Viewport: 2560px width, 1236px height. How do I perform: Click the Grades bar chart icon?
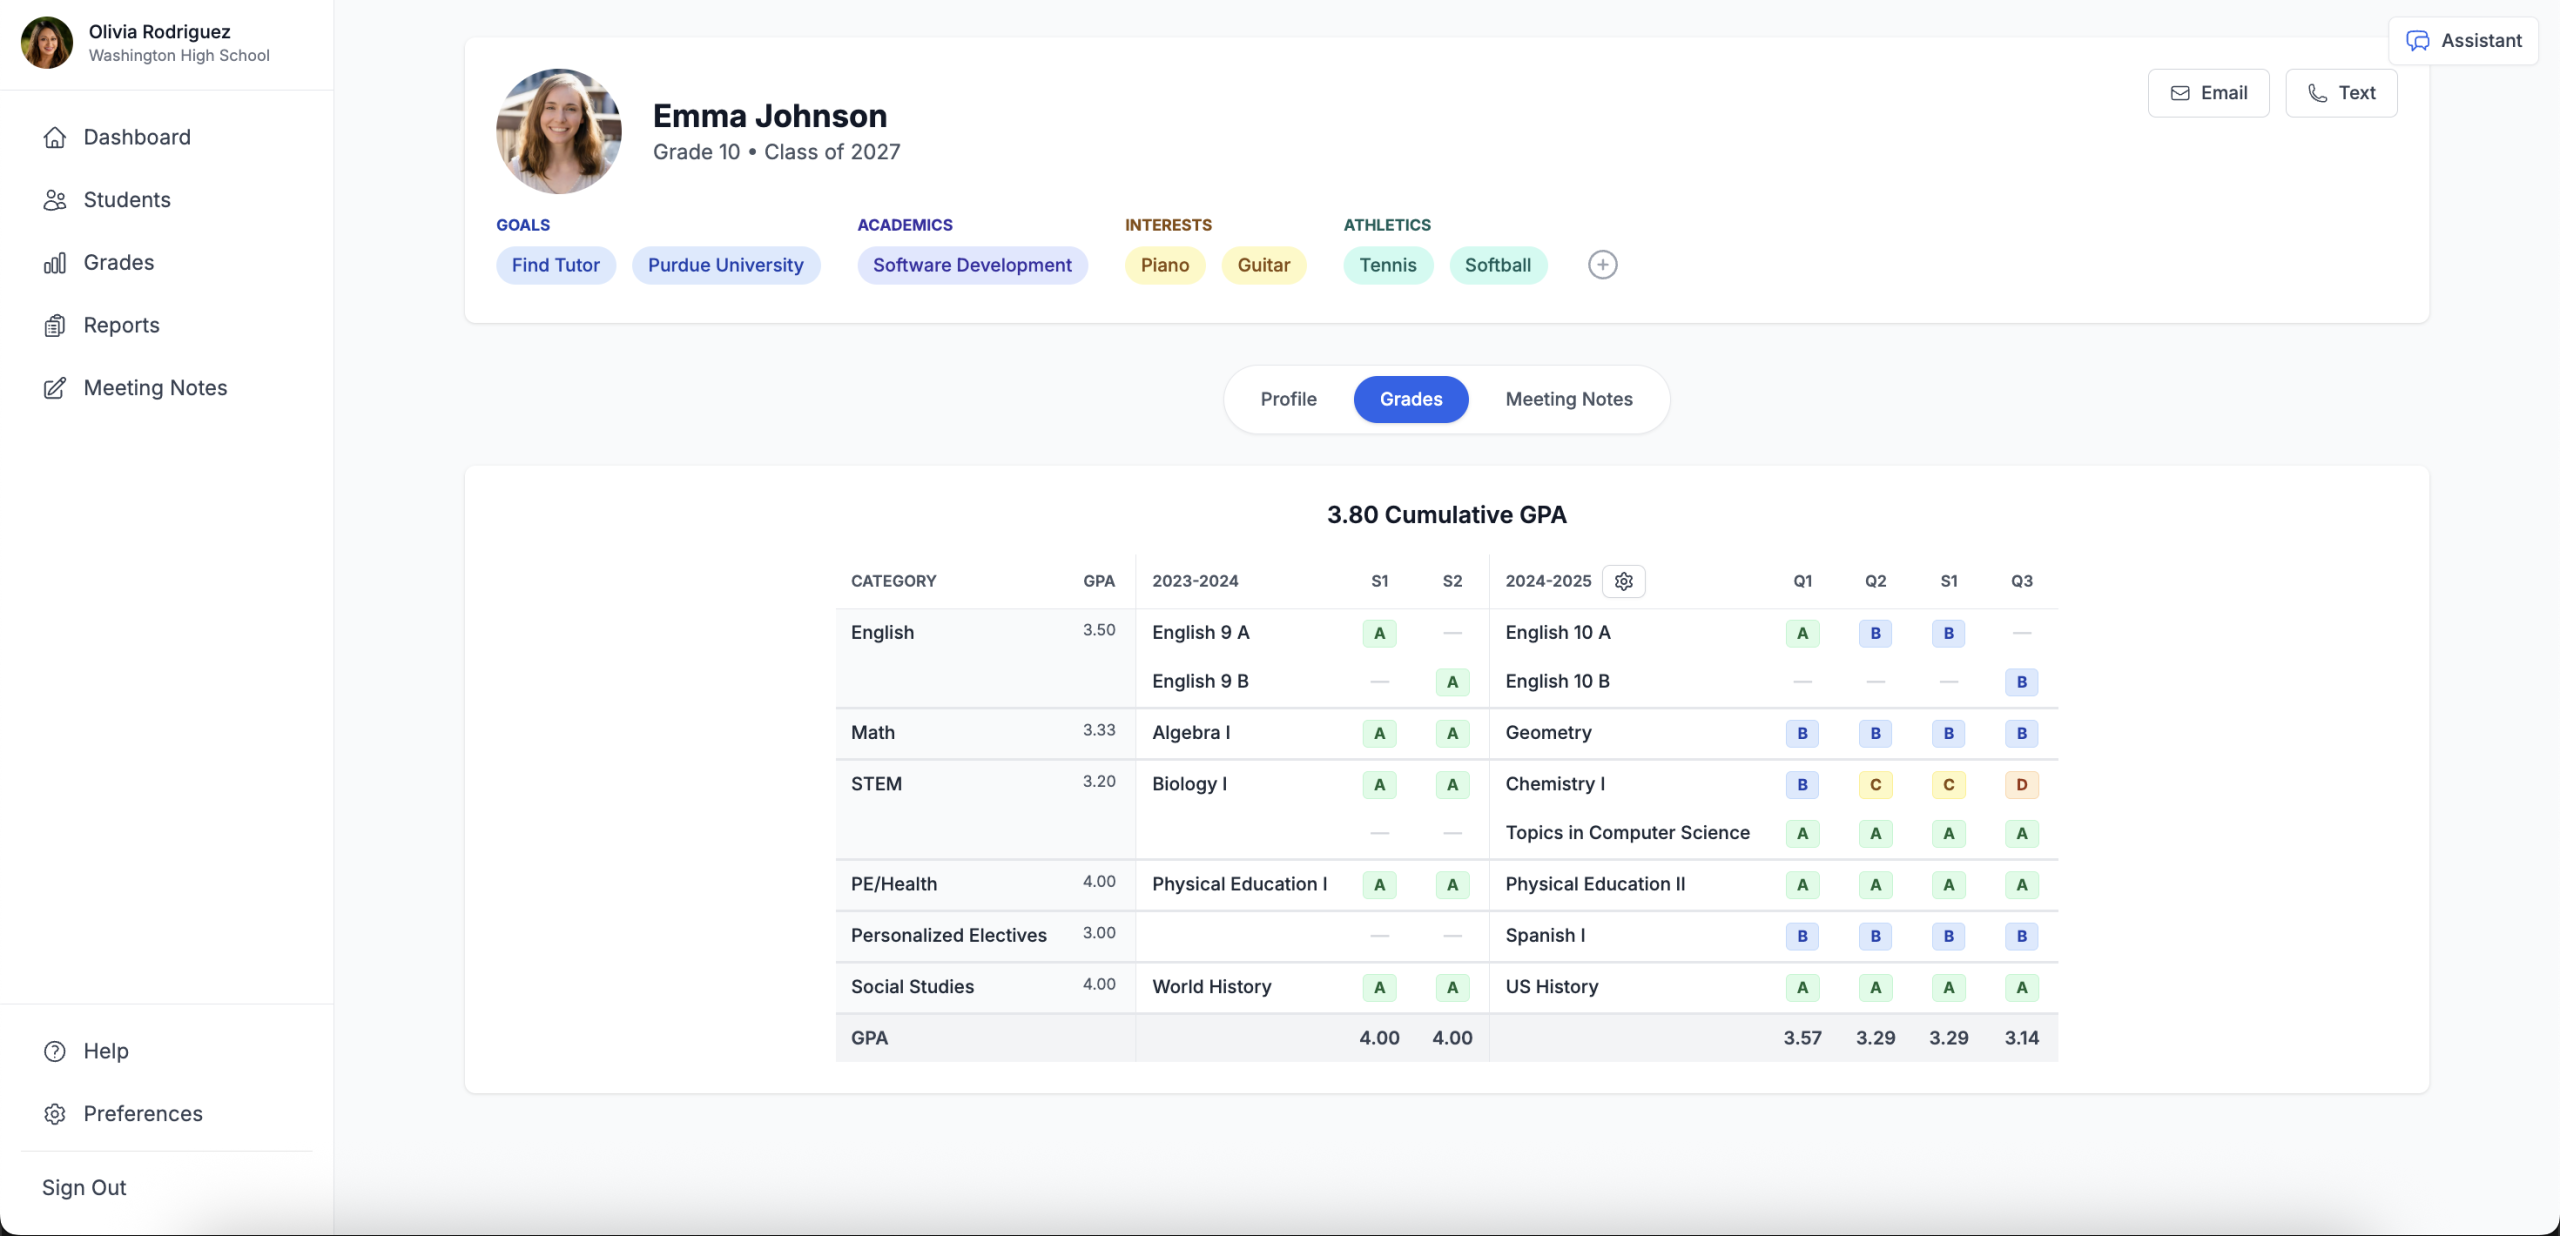click(x=55, y=263)
